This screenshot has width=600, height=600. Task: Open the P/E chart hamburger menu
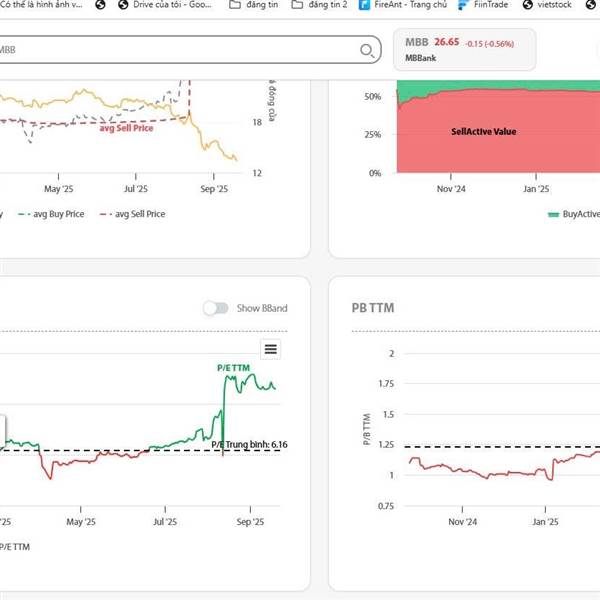271,349
